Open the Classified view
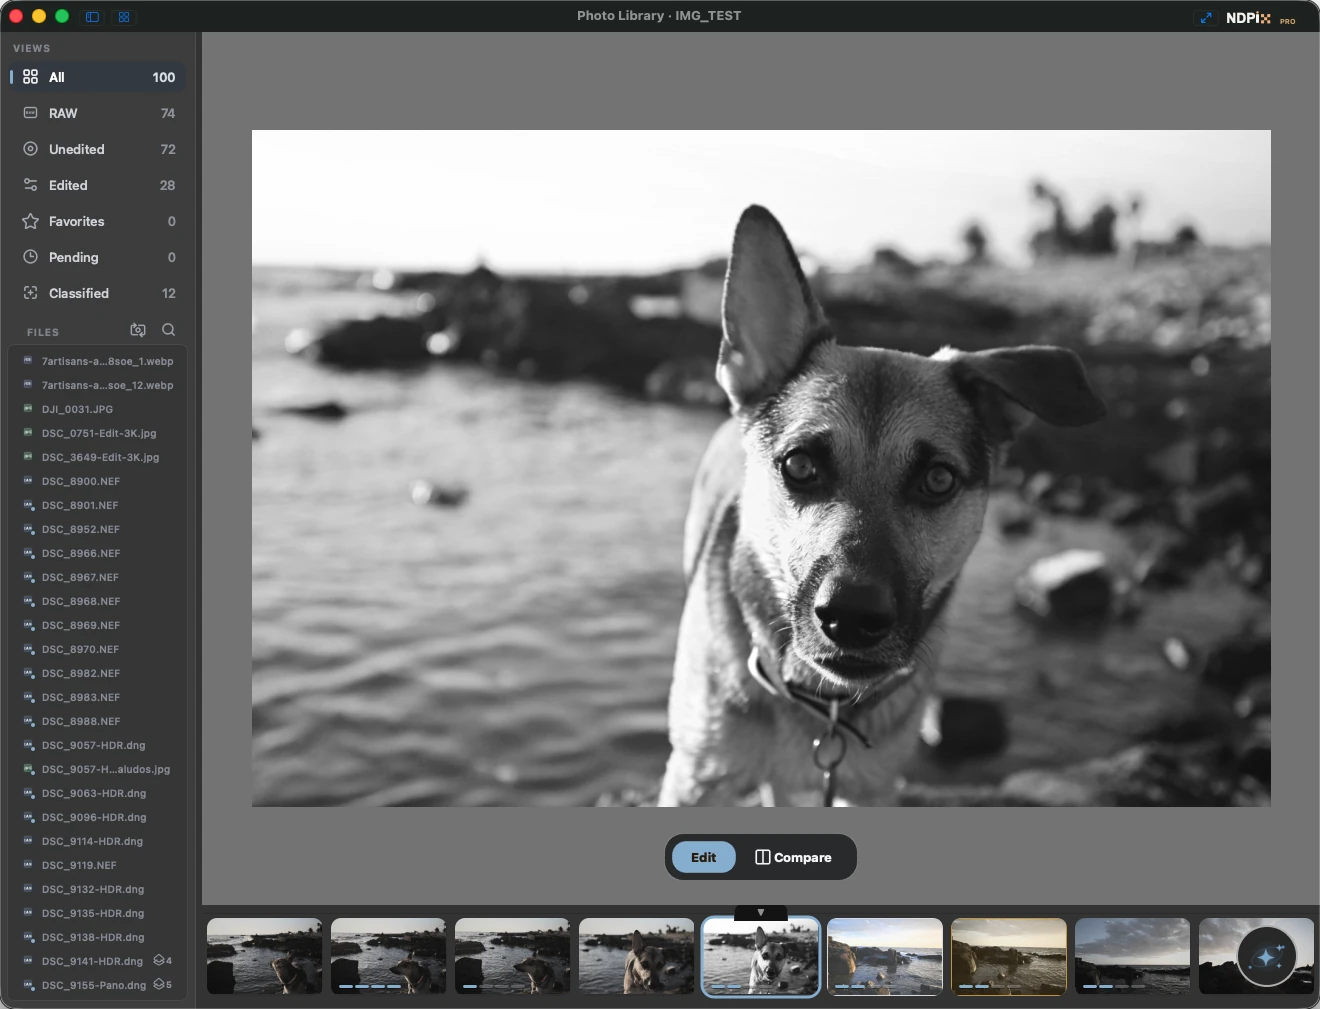 pyautogui.click(x=97, y=293)
